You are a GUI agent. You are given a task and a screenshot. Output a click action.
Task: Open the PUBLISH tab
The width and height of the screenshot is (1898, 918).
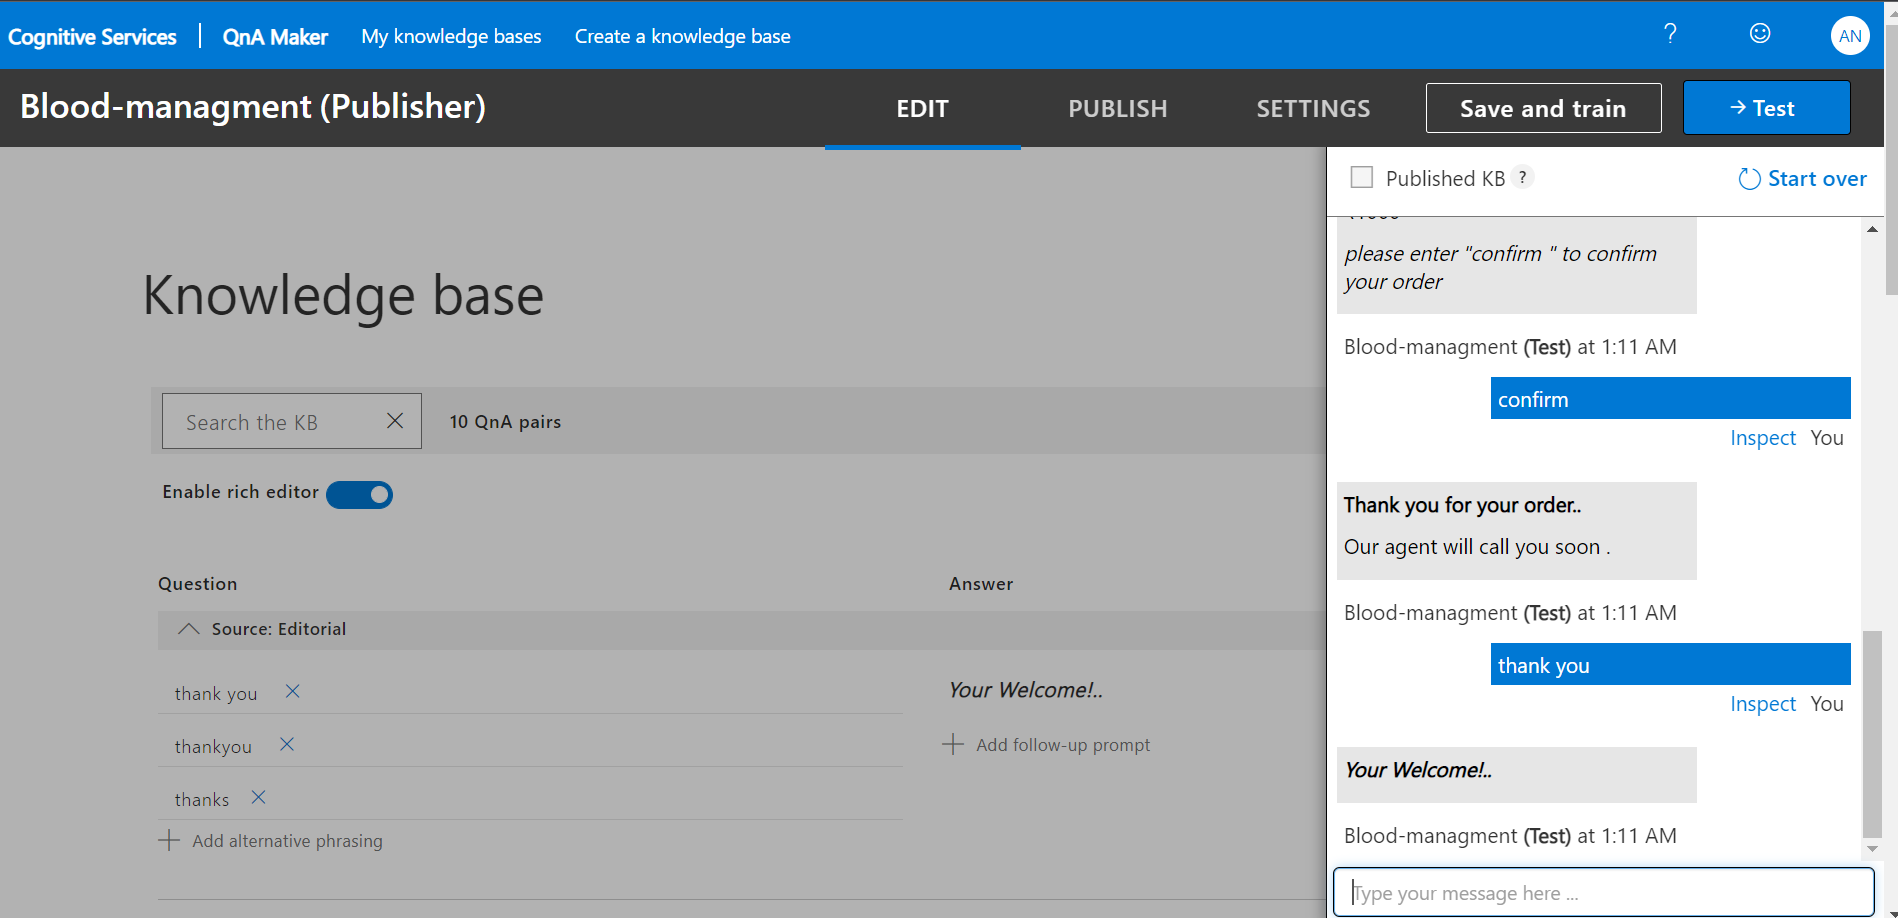tap(1117, 109)
